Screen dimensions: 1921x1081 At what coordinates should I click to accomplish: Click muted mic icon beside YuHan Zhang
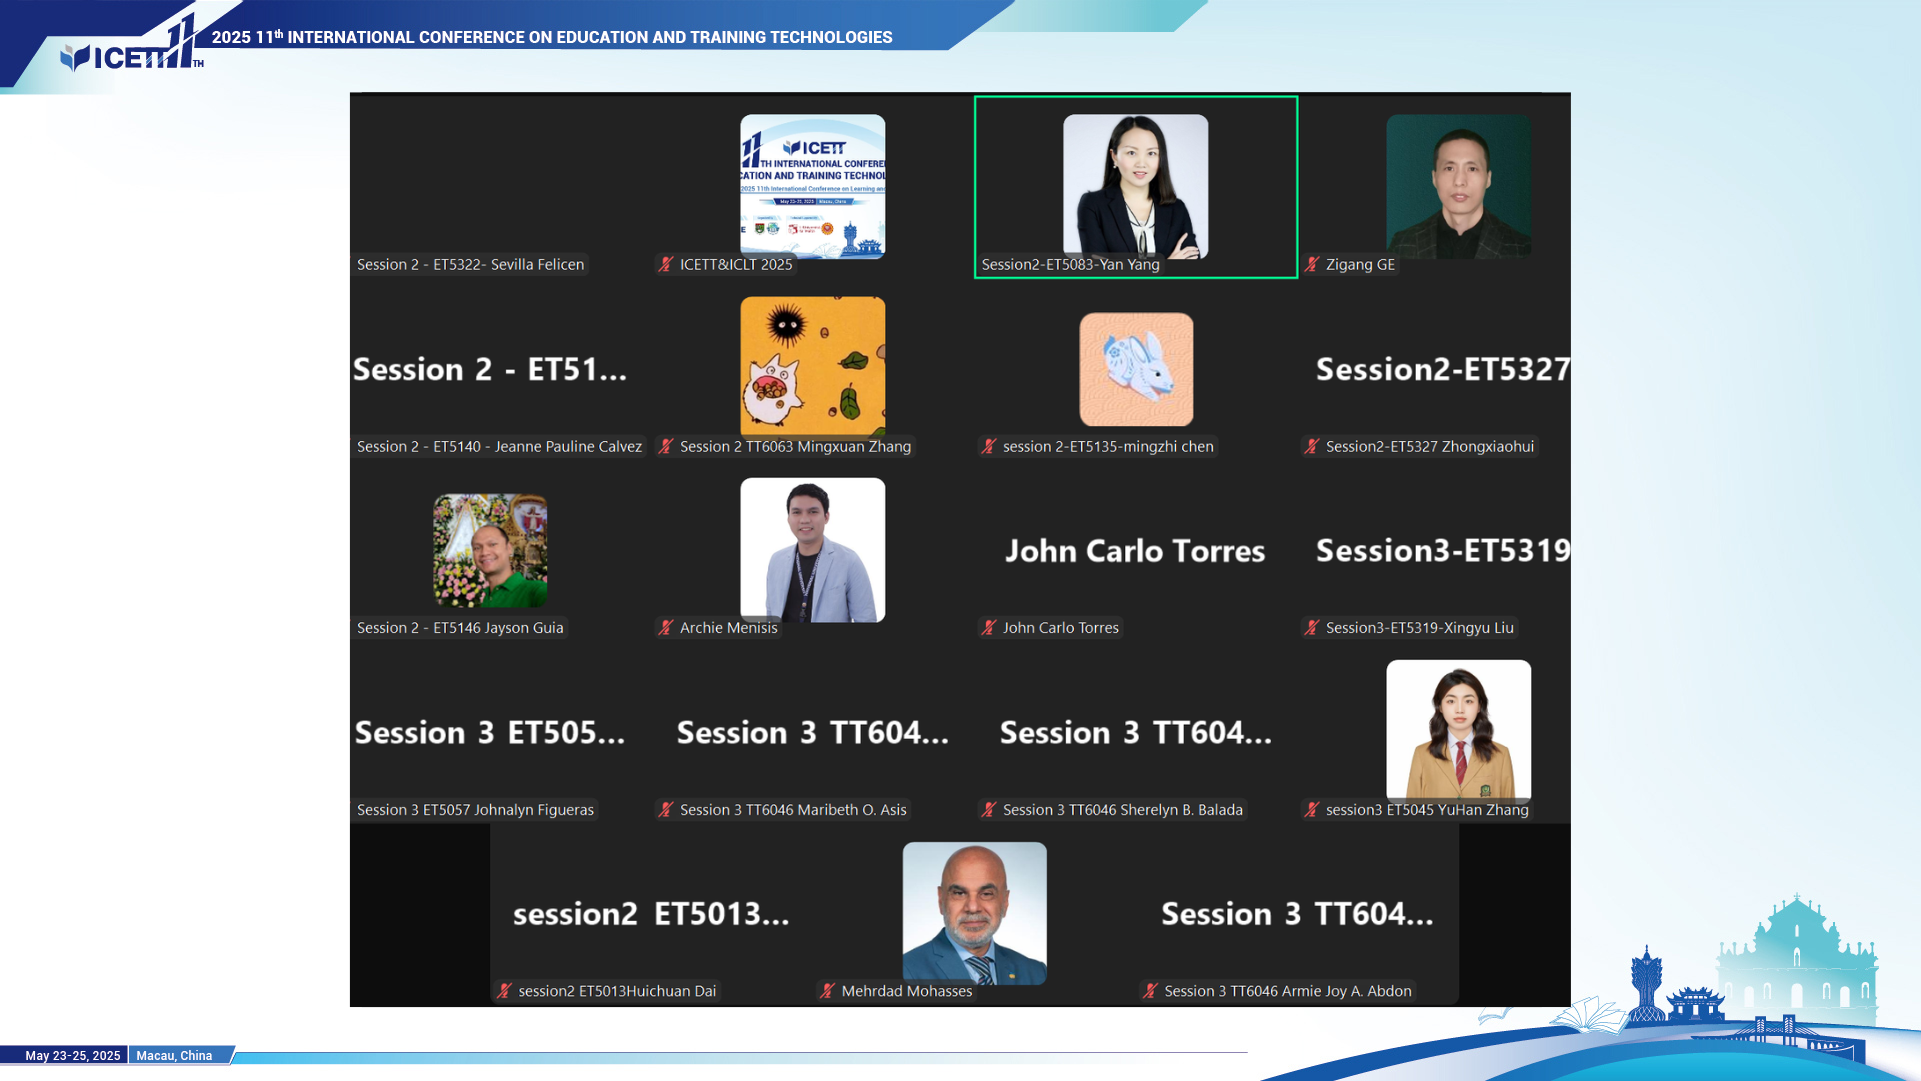point(1312,809)
